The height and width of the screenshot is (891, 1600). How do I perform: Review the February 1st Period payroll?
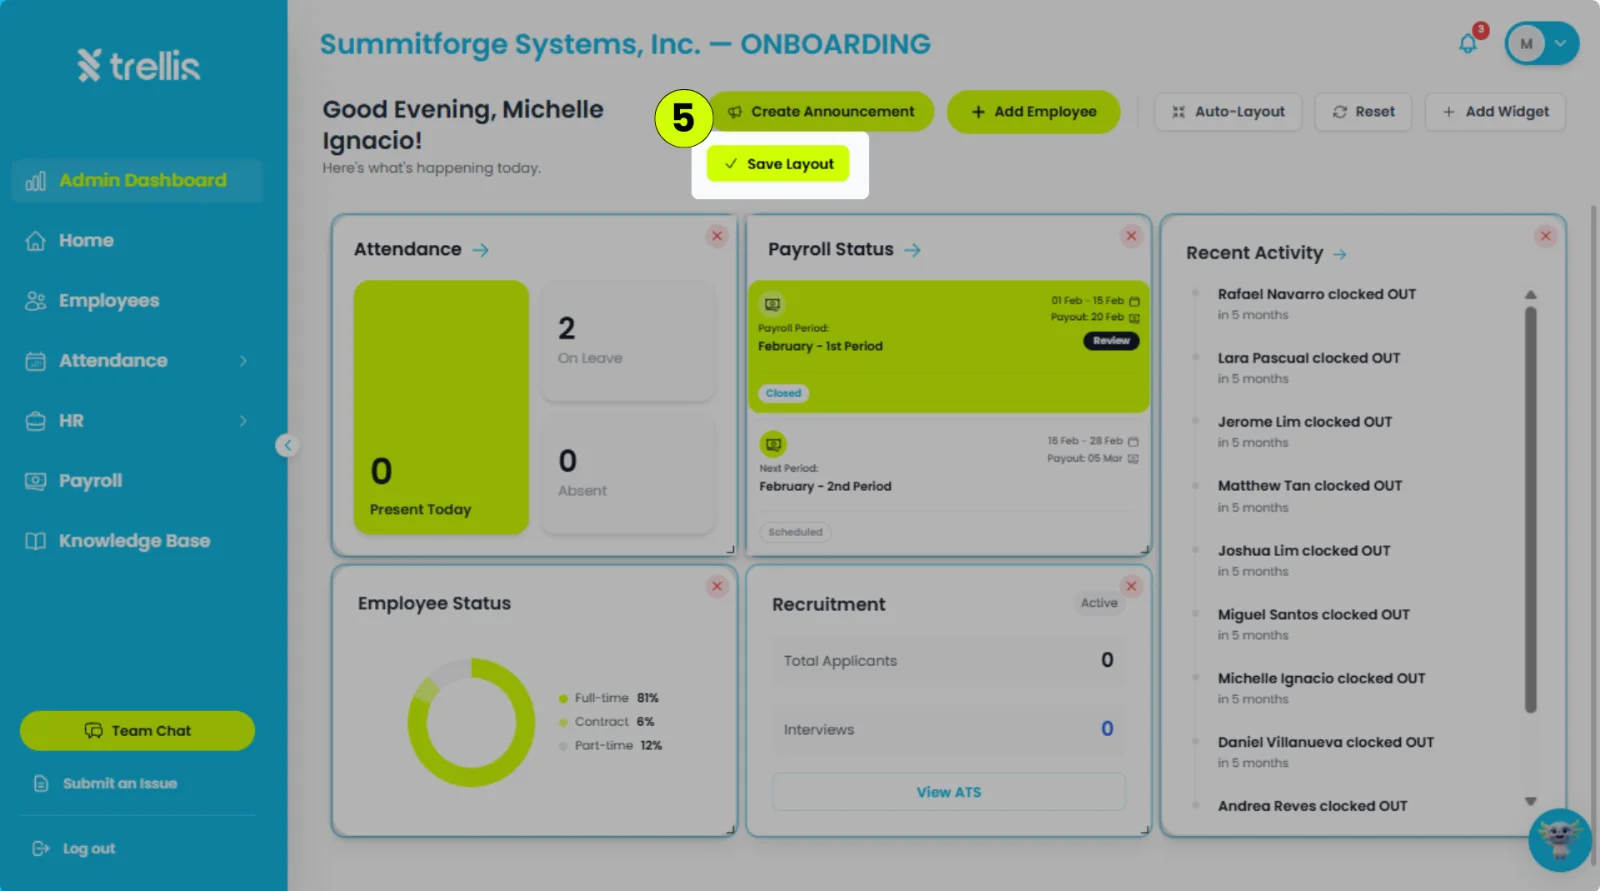coord(1111,341)
